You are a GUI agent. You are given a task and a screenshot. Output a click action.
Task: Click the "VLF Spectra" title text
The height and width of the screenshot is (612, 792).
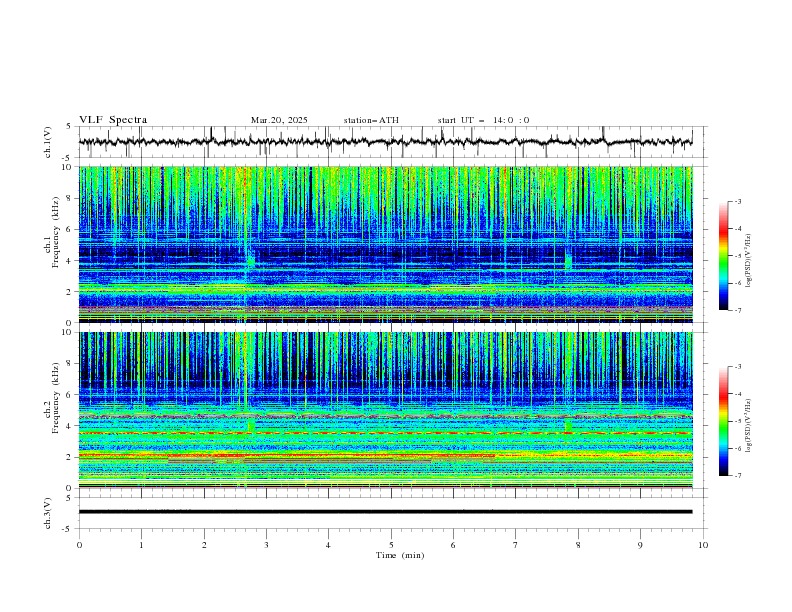pyautogui.click(x=113, y=120)
